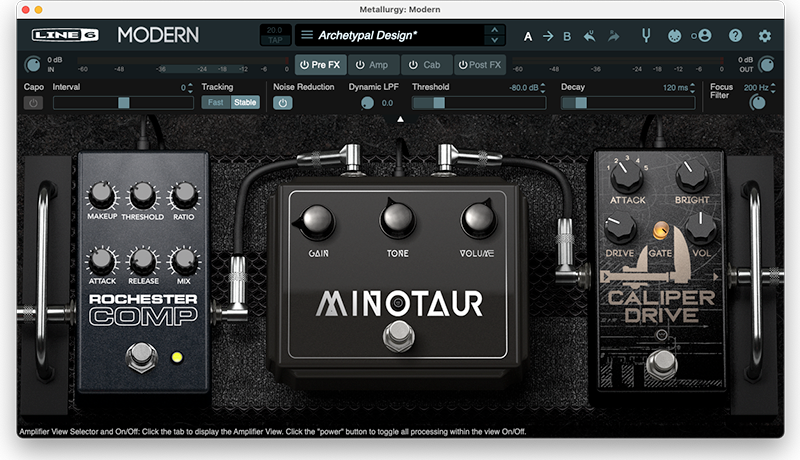Open the preset list hamburger menu

307,35
